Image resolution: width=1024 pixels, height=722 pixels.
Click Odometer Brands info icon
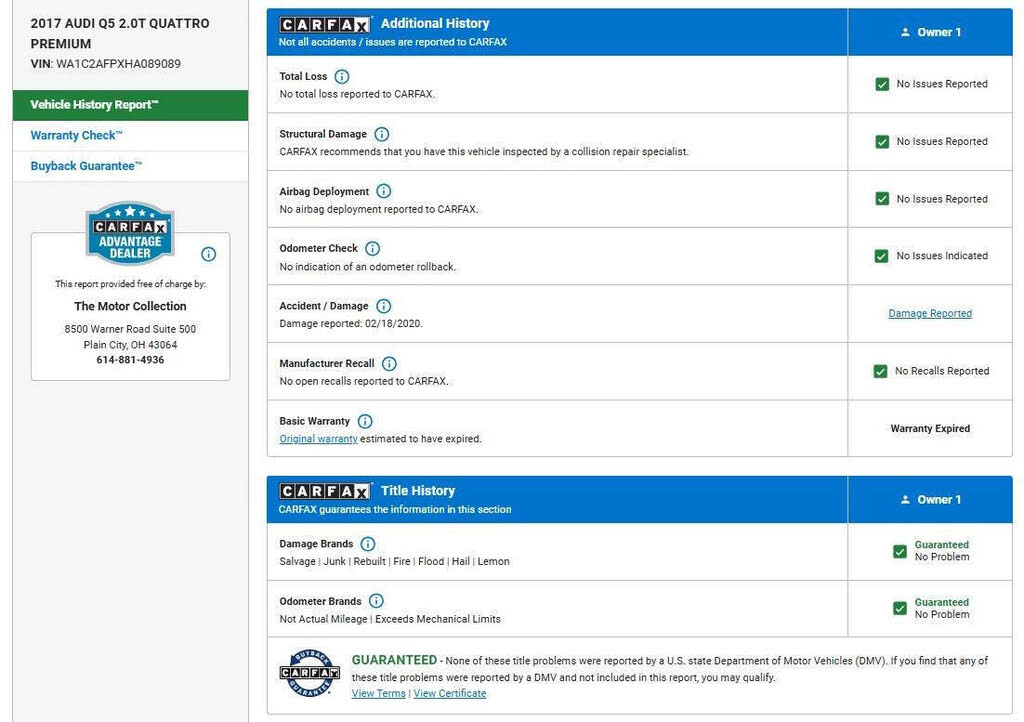click(376, 602)
